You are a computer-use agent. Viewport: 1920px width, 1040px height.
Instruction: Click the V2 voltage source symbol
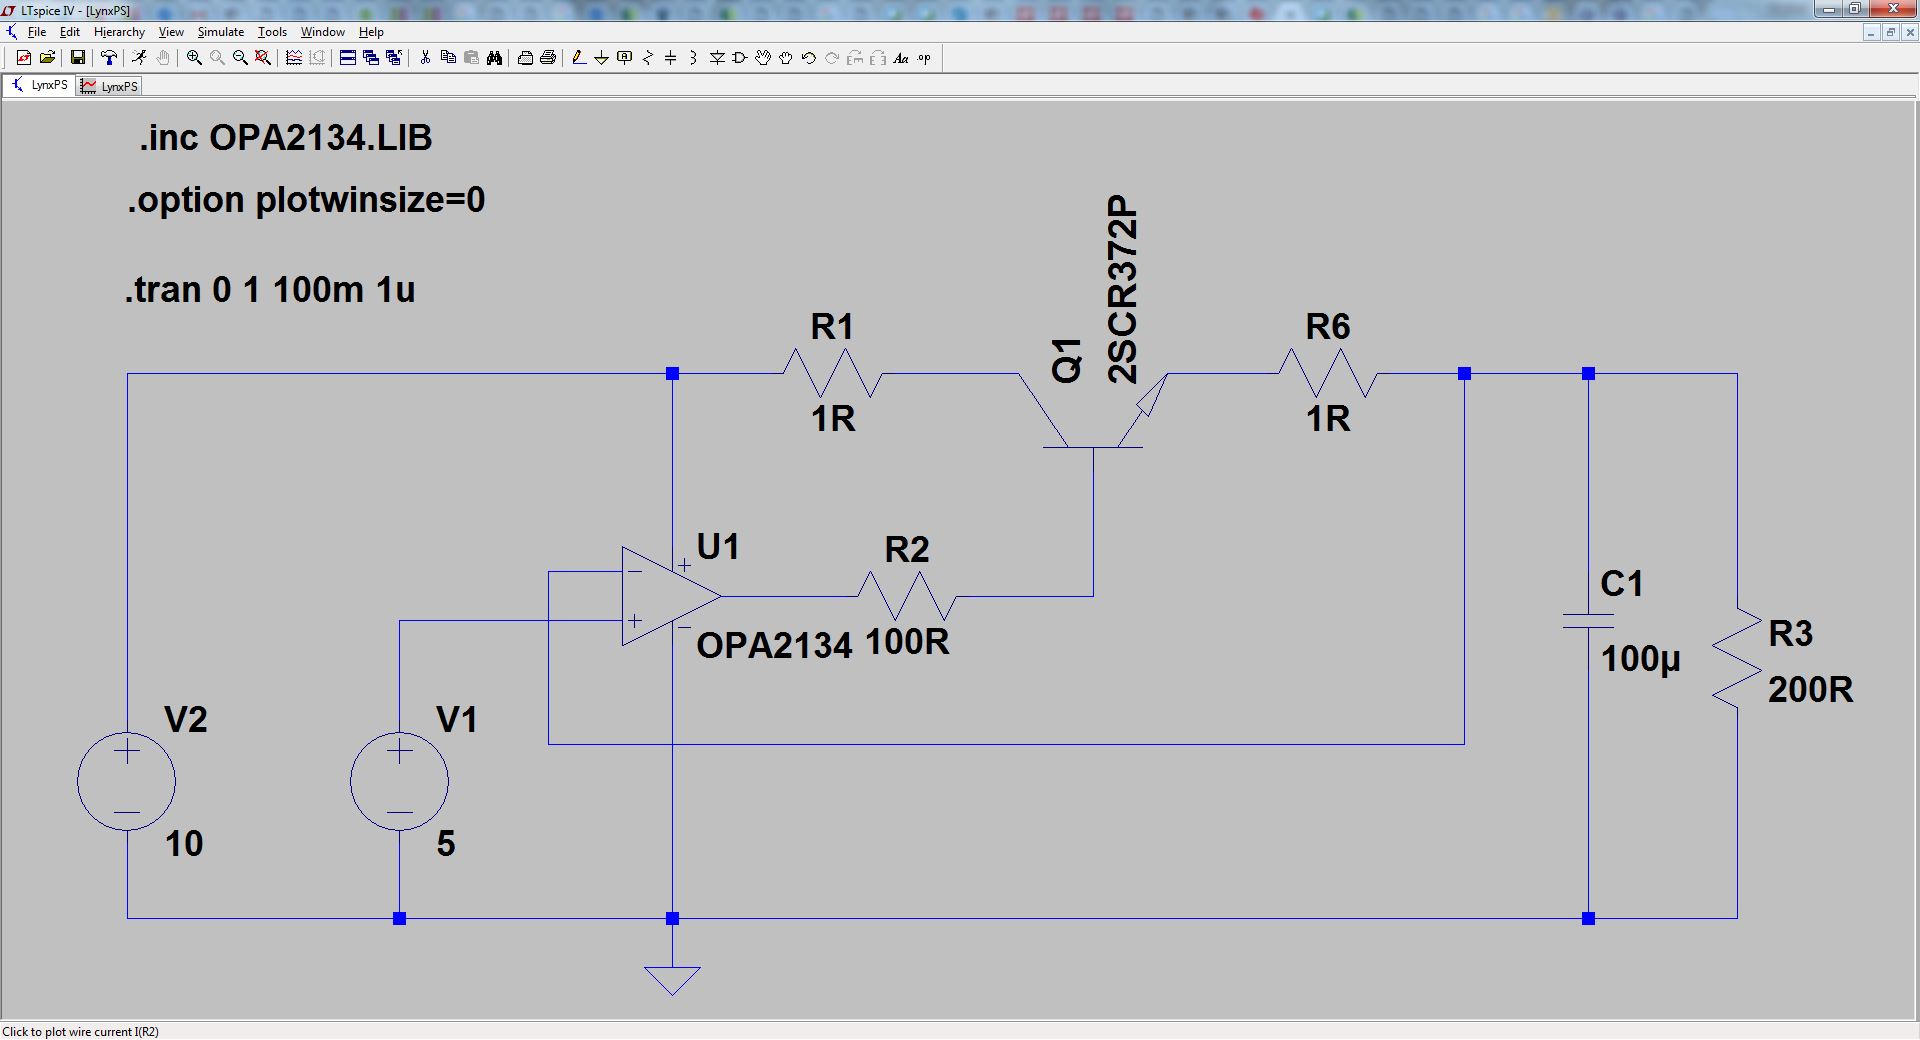(127, 781)
